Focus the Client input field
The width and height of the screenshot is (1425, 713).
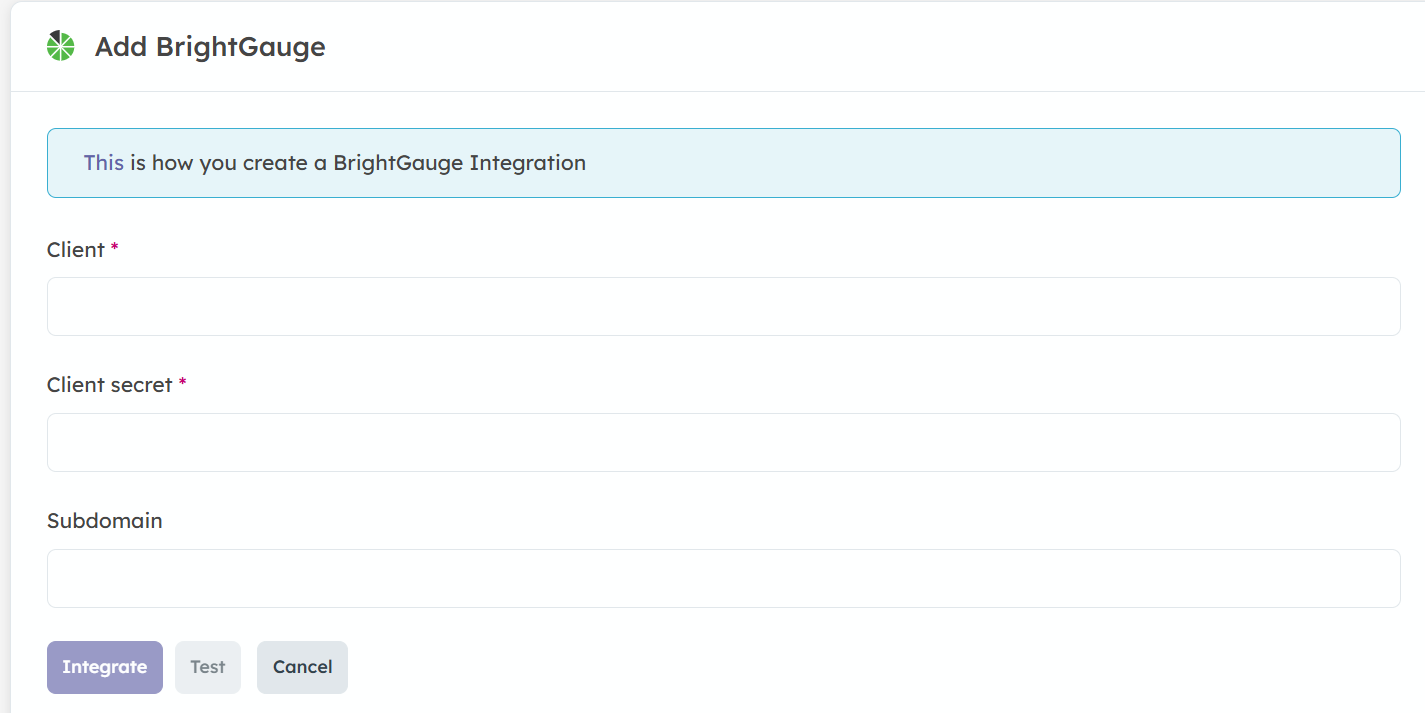point(723,306)
